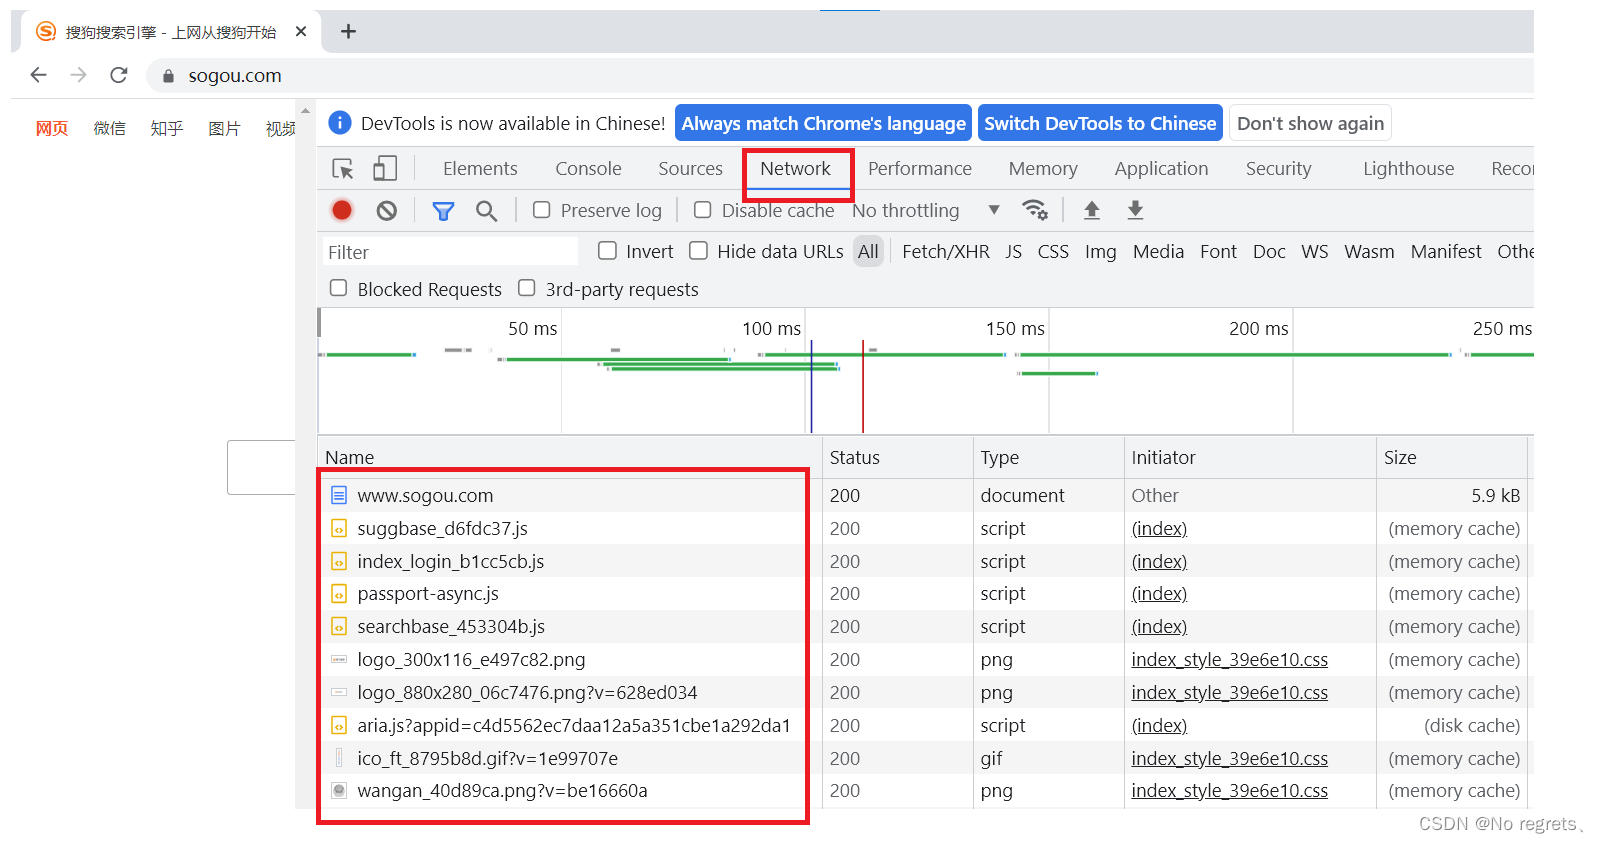Viewport: 1598px width, 843px height.
Task: Click Always match Chrome's language button
Action: point(823,123)
